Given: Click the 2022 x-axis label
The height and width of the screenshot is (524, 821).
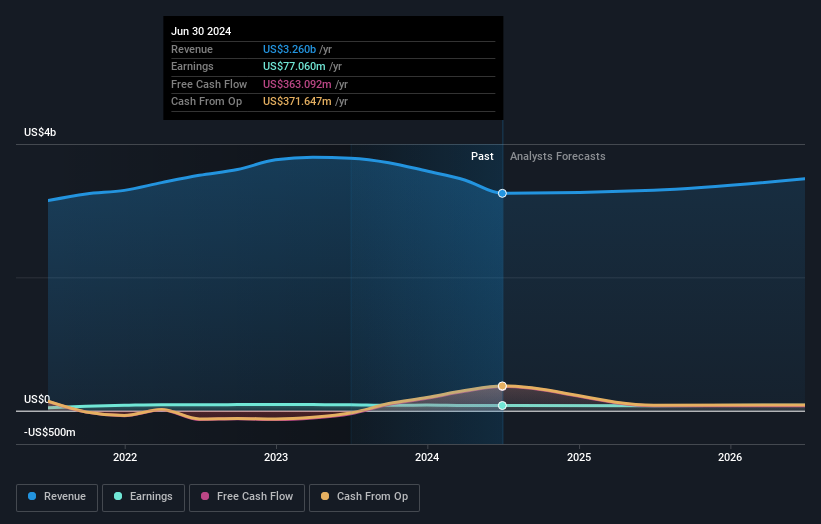Looking at the screenshot, I should (125, 457).
